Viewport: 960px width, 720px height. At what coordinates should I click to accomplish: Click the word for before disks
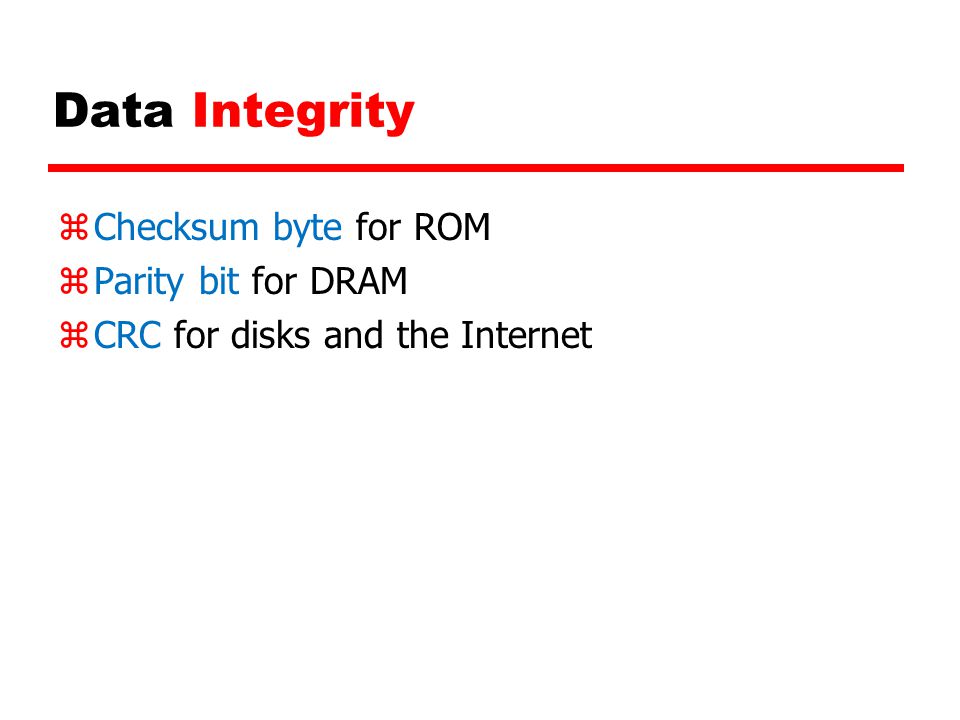click(196, 335)
